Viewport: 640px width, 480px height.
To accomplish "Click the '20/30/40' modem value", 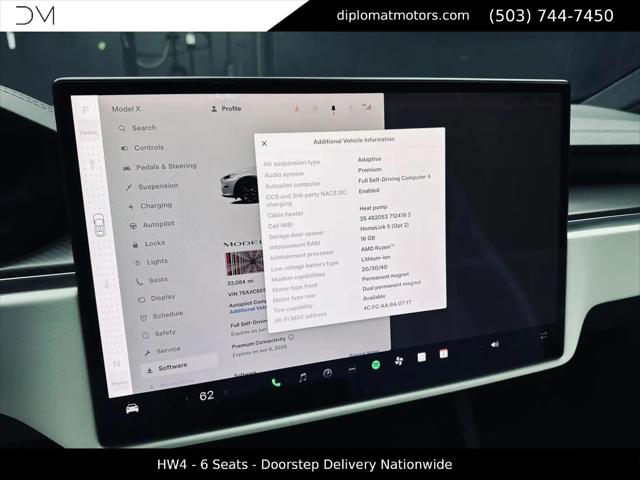I will click(374, 268).
